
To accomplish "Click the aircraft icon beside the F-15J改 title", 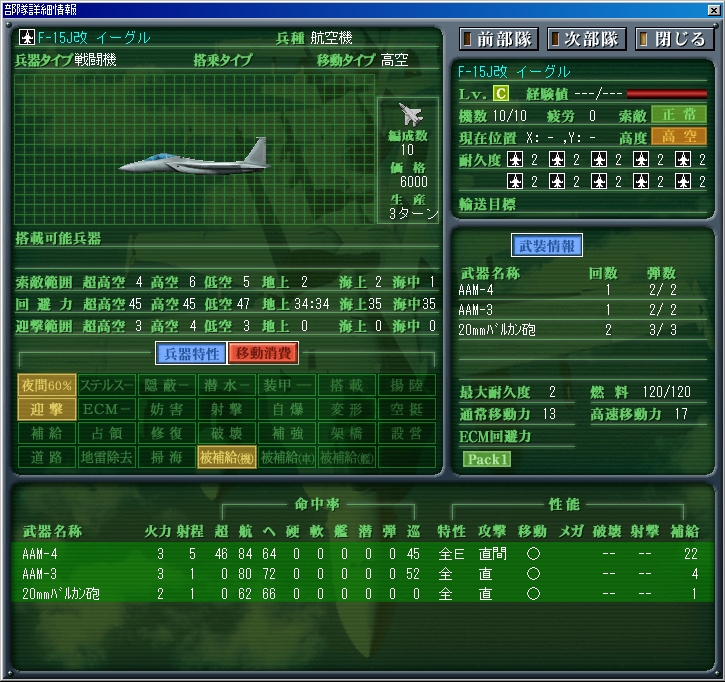I will point(27,37).
